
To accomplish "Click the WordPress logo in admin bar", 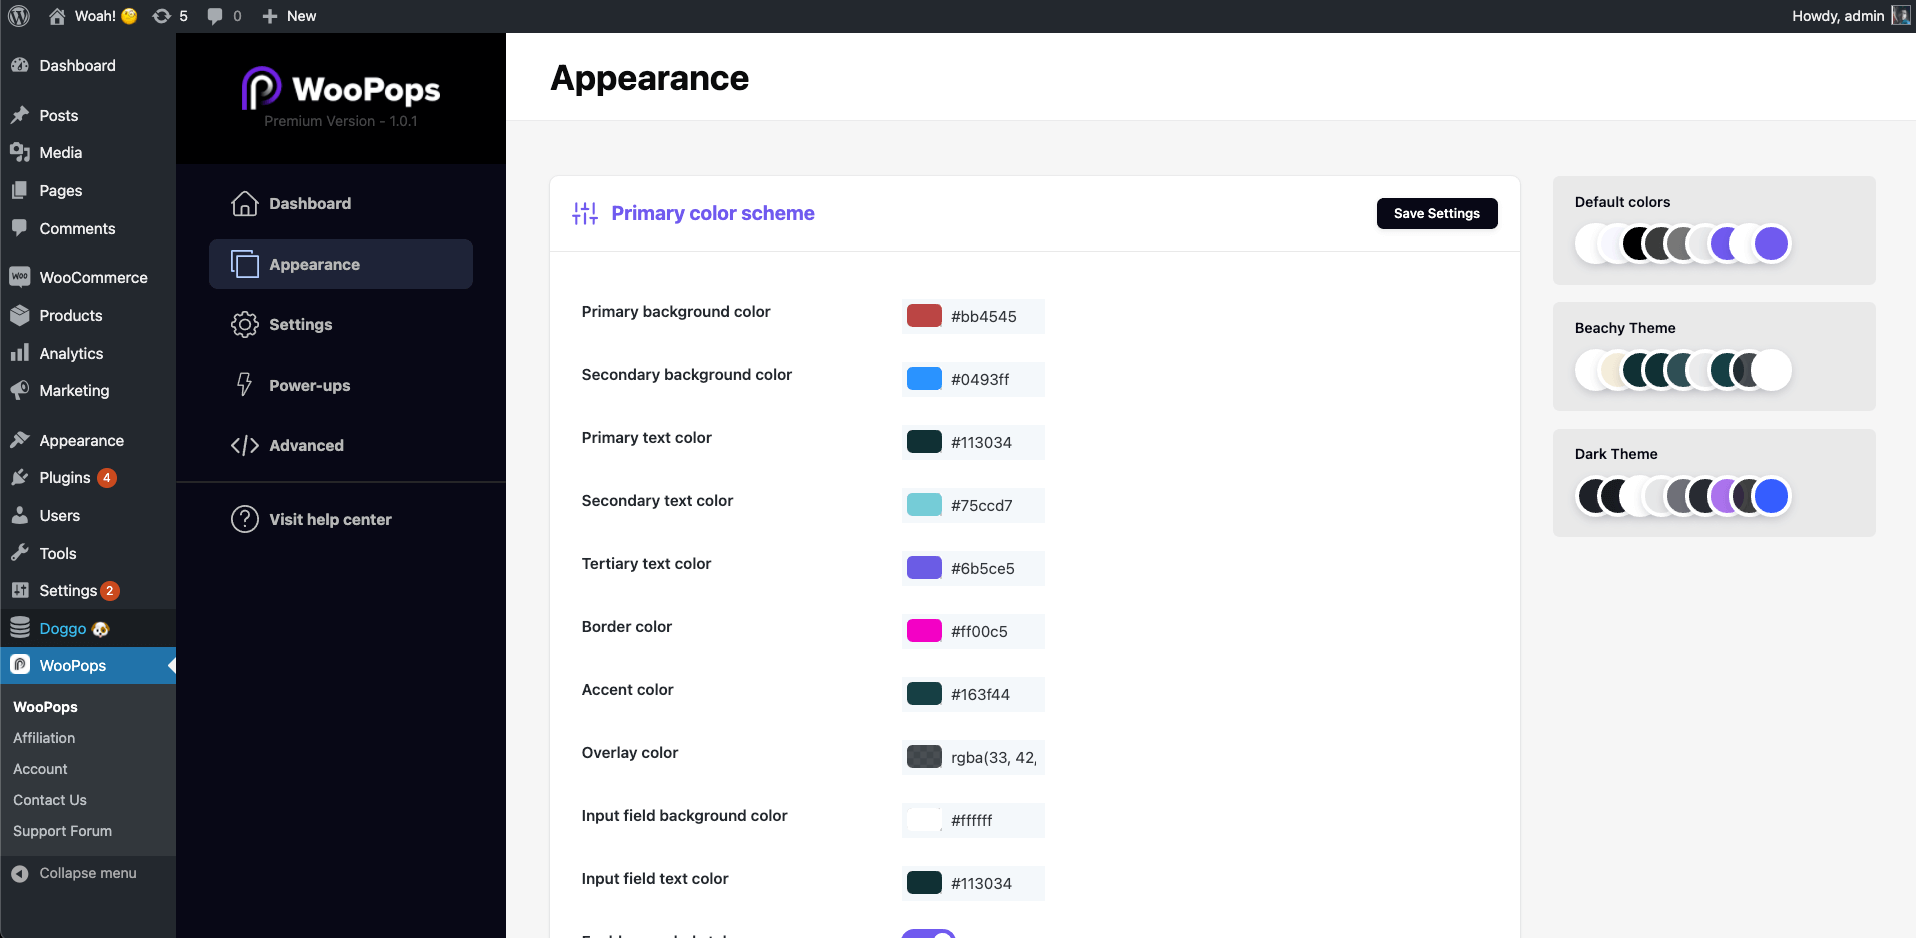I will coord(19,16).
